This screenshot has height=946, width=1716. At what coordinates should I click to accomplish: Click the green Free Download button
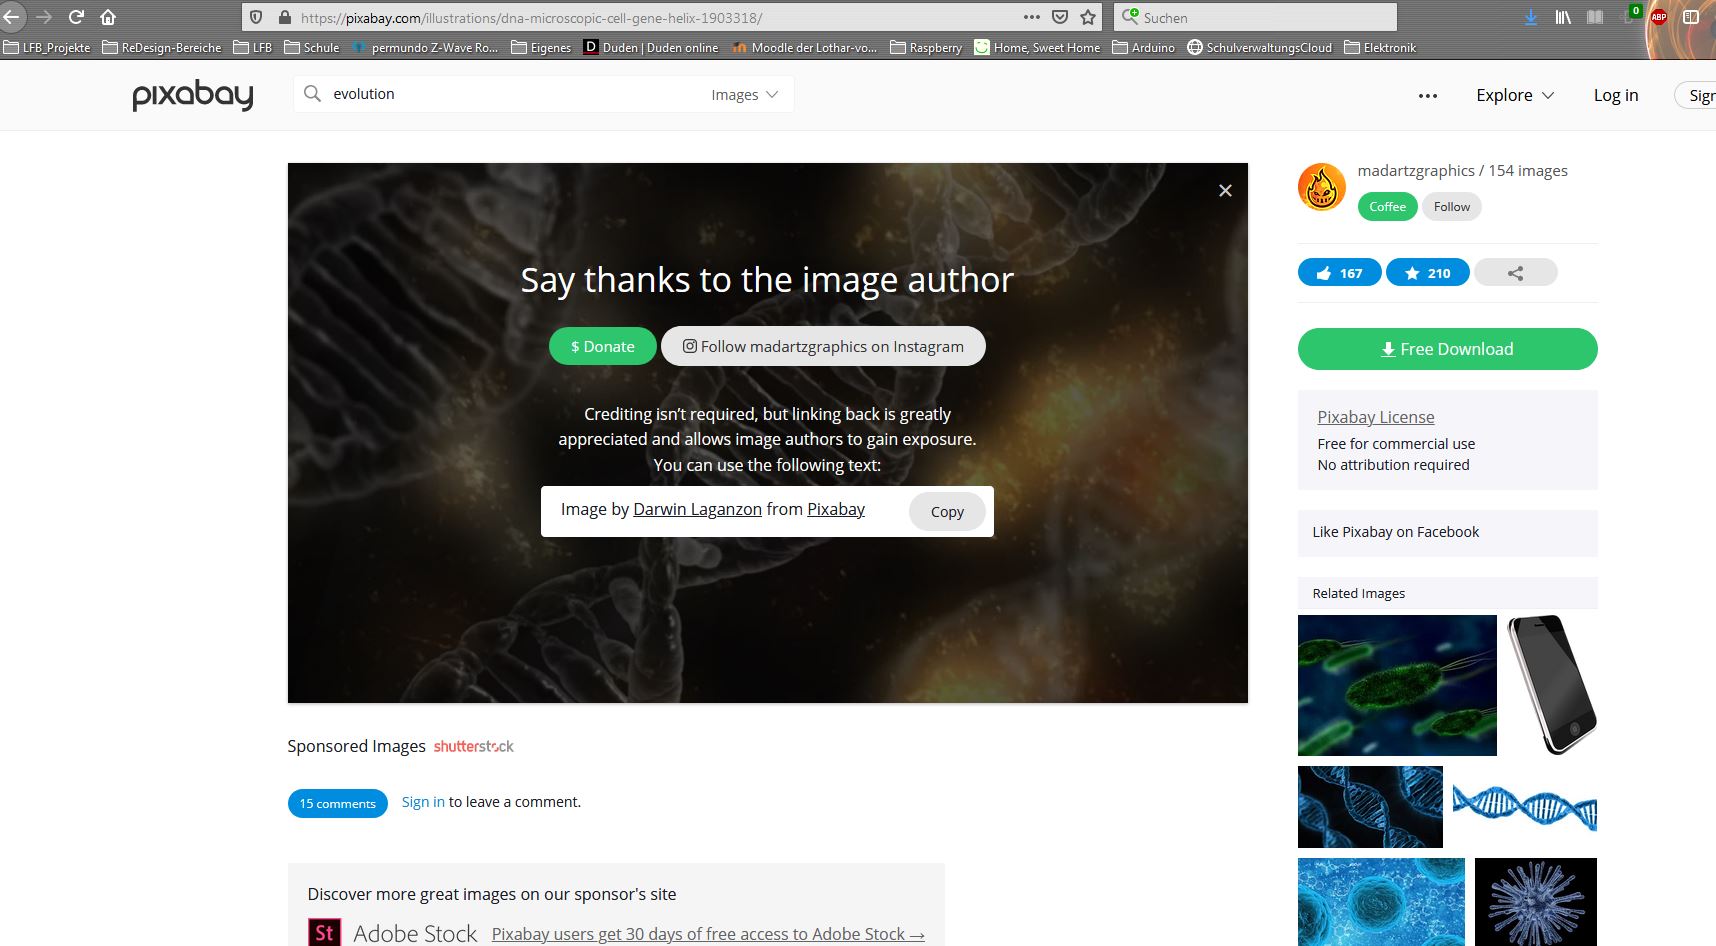click(x=1447, y=349)
